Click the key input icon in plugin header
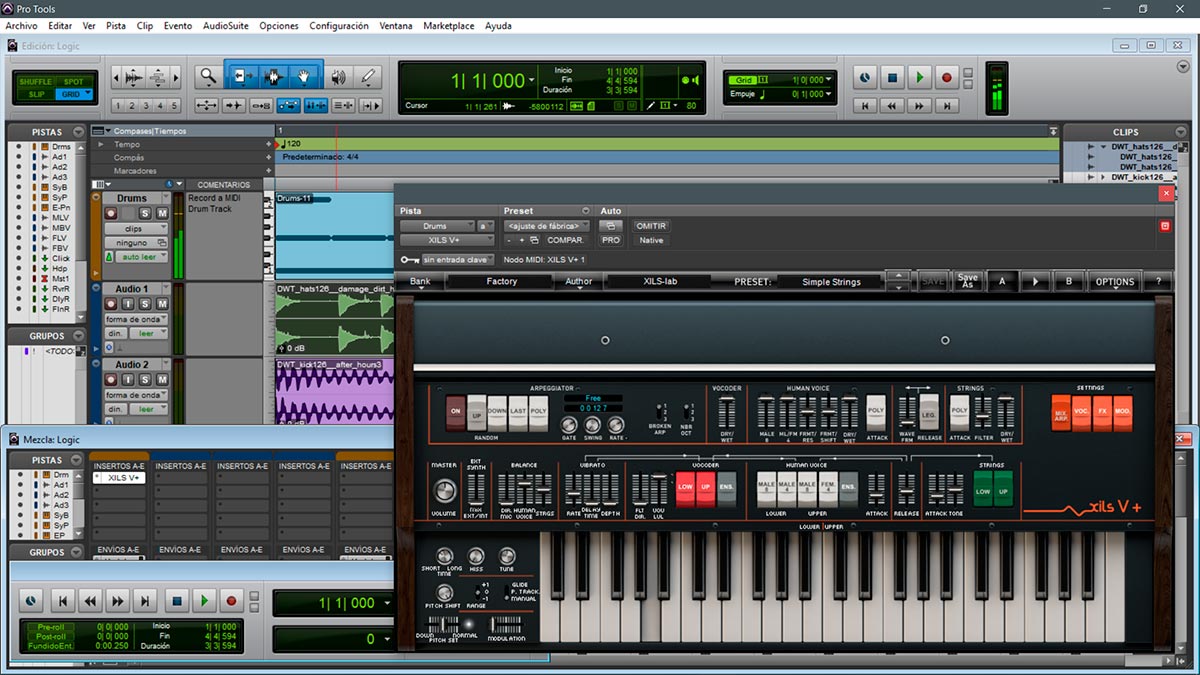 click(x=409, y=260)
